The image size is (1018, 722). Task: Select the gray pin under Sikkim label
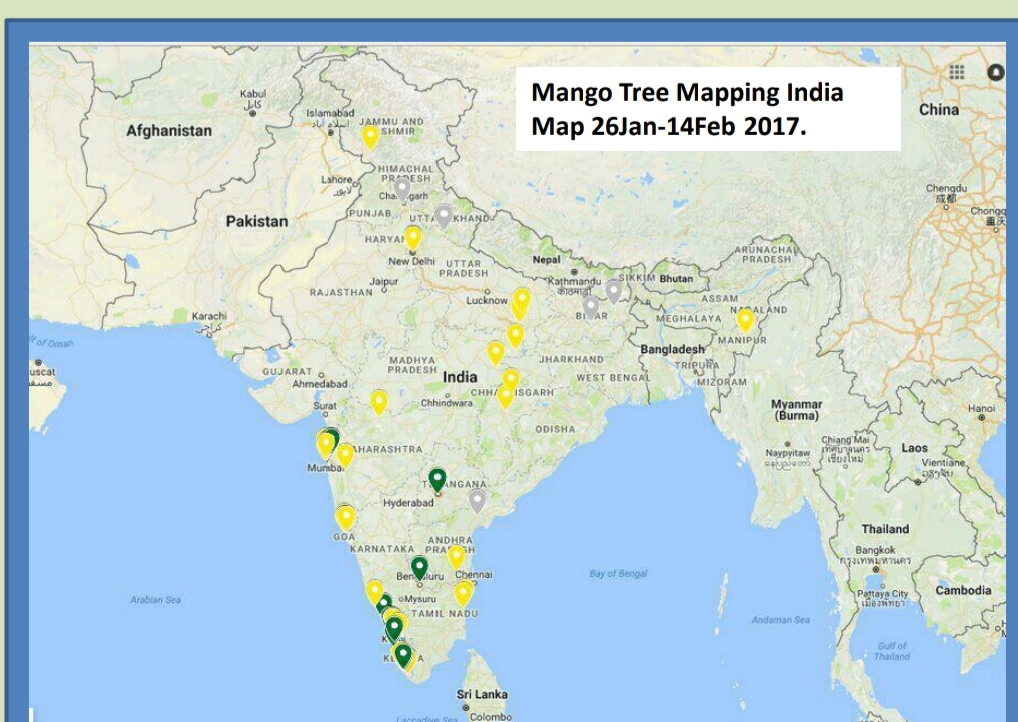[x=614, y=292]
